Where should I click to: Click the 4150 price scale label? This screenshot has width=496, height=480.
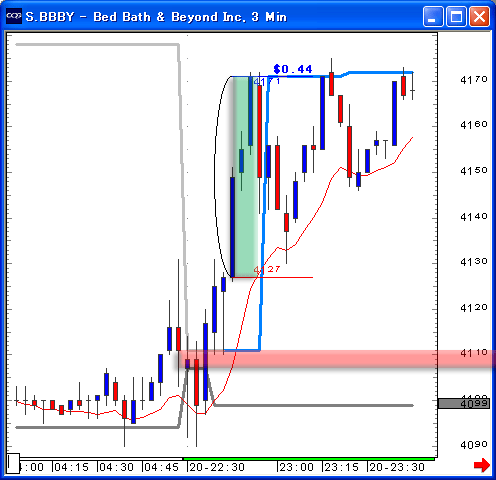click(x=474, y=171)
